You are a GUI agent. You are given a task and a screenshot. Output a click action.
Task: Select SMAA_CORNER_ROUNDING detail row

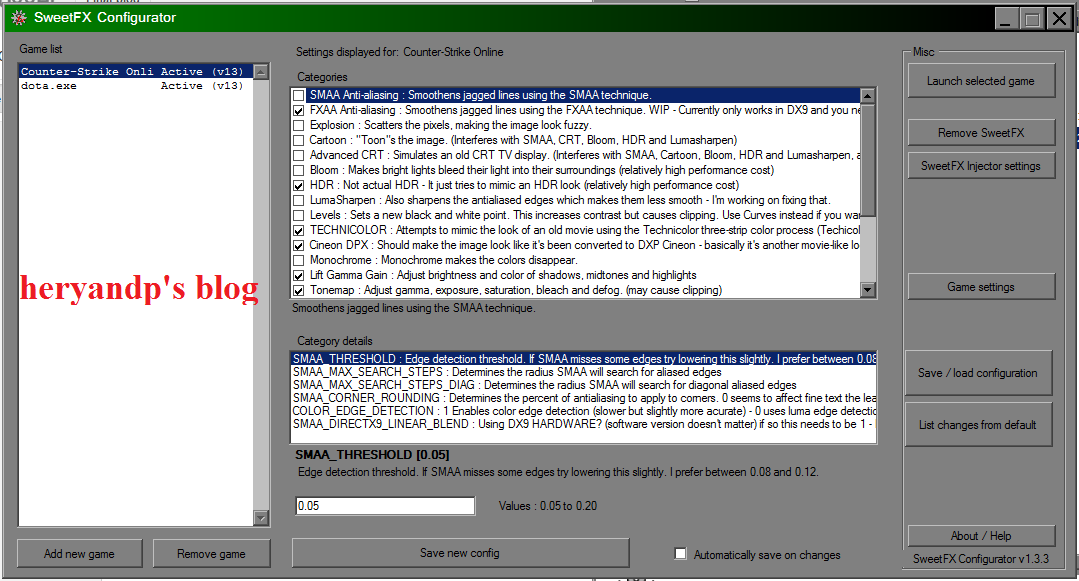(584, 398)
